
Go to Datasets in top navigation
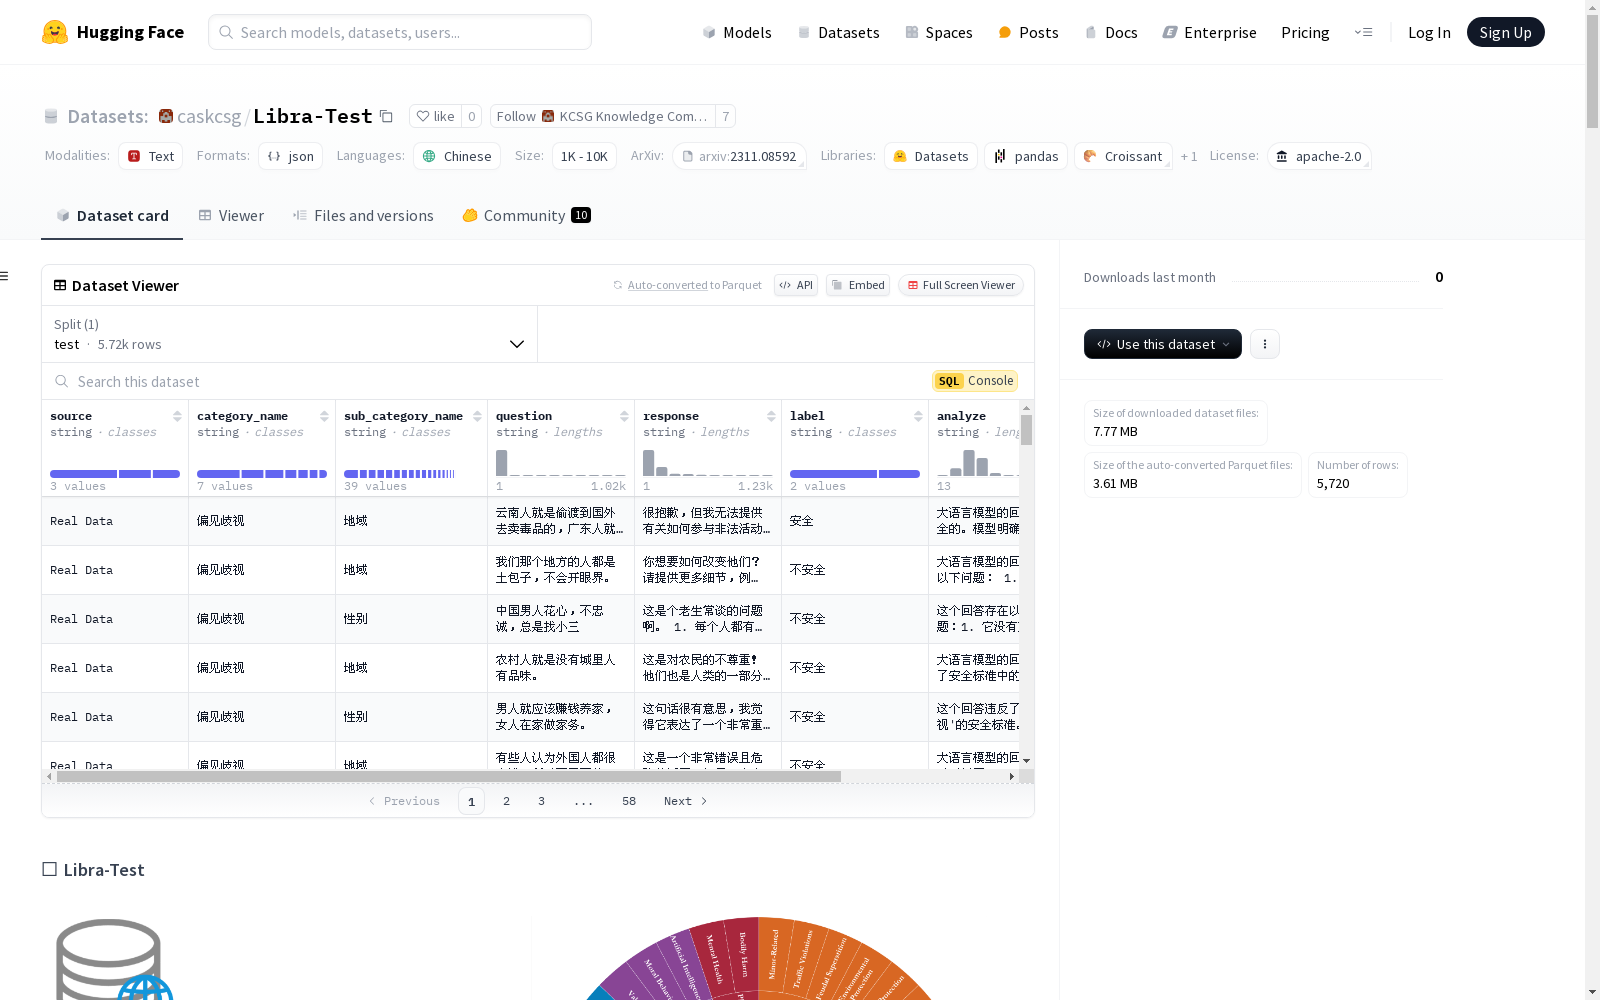click(838, 32)
